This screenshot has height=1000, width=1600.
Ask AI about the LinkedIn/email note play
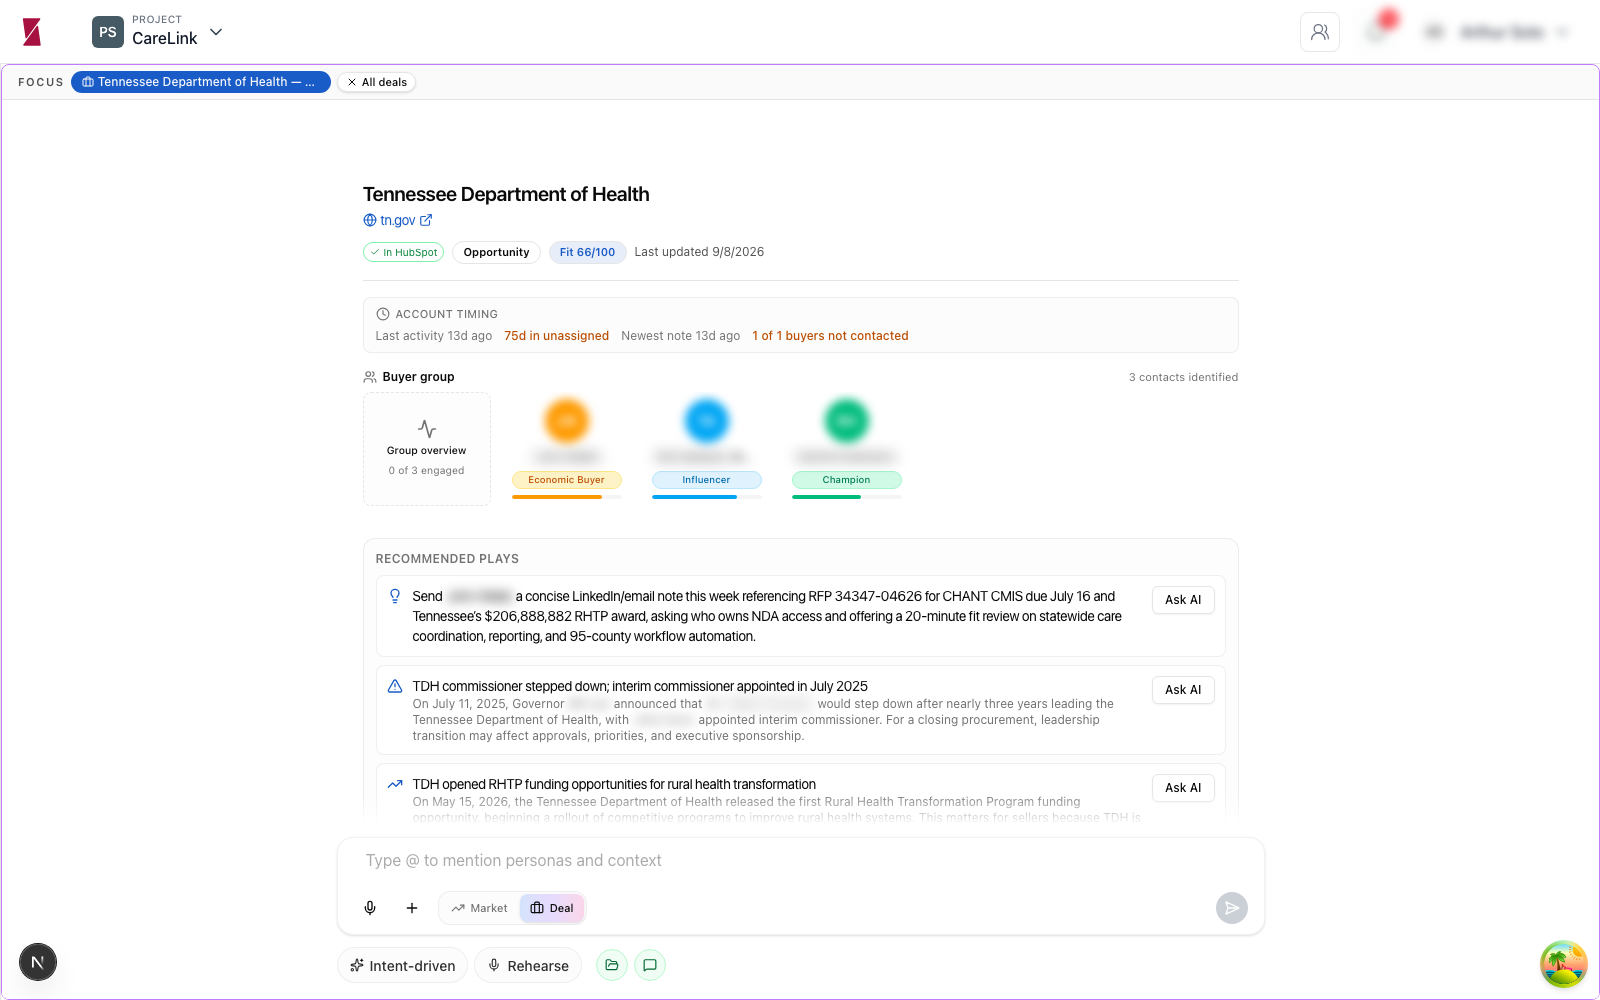coord(1183,600)
